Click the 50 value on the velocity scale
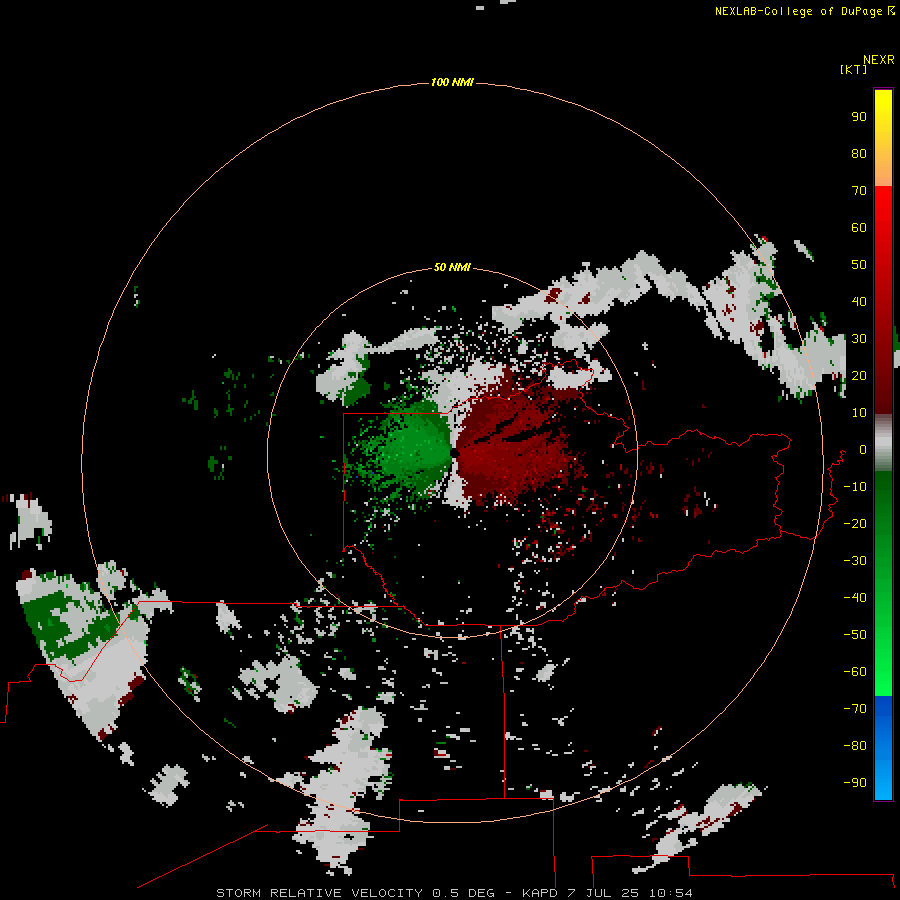The width and height of the screenshot is (900, 900). (859, 265)
